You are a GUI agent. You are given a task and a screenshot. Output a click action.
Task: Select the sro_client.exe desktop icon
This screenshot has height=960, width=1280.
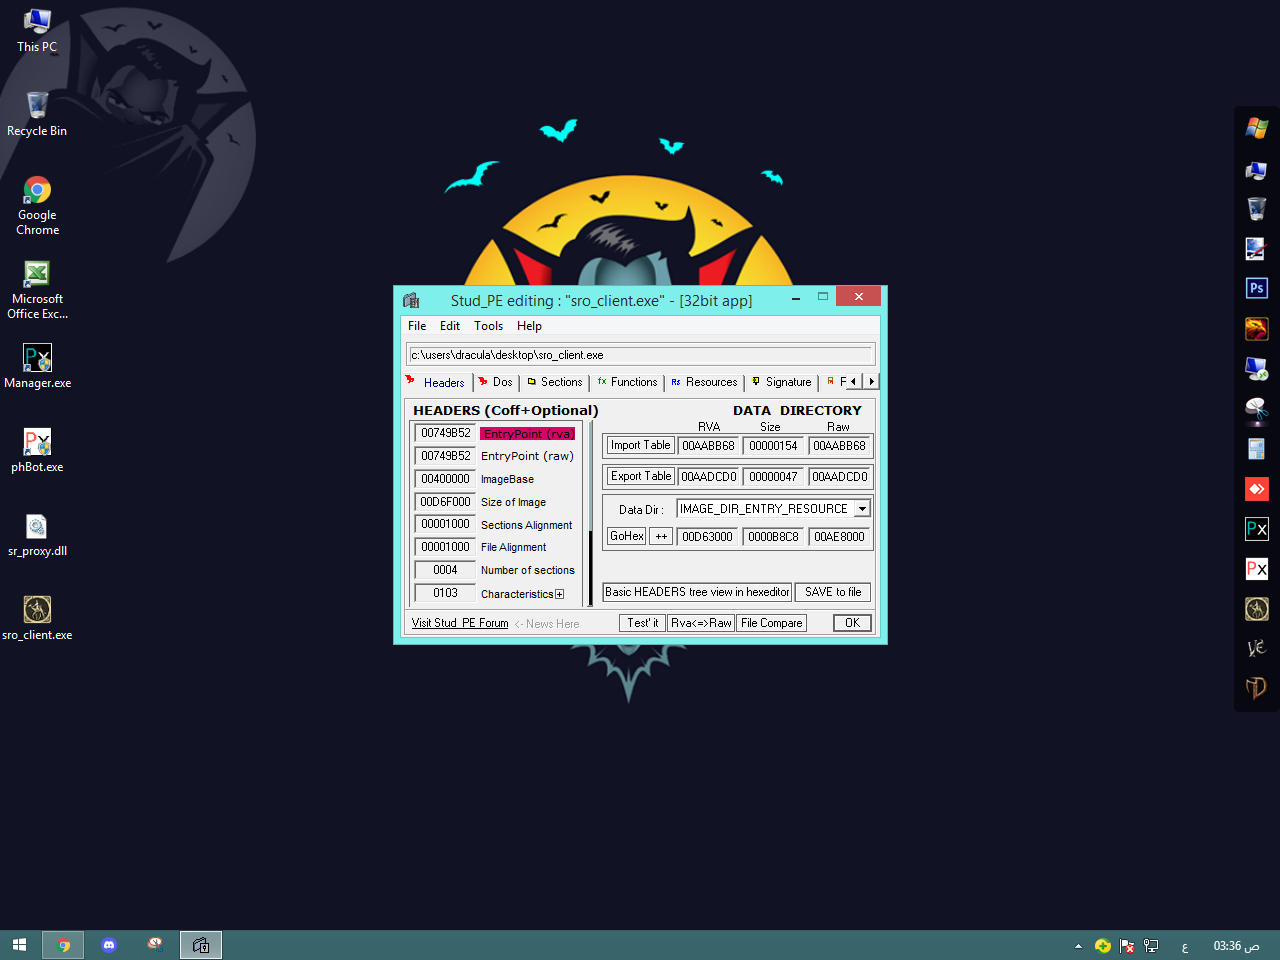pos(37,618)
